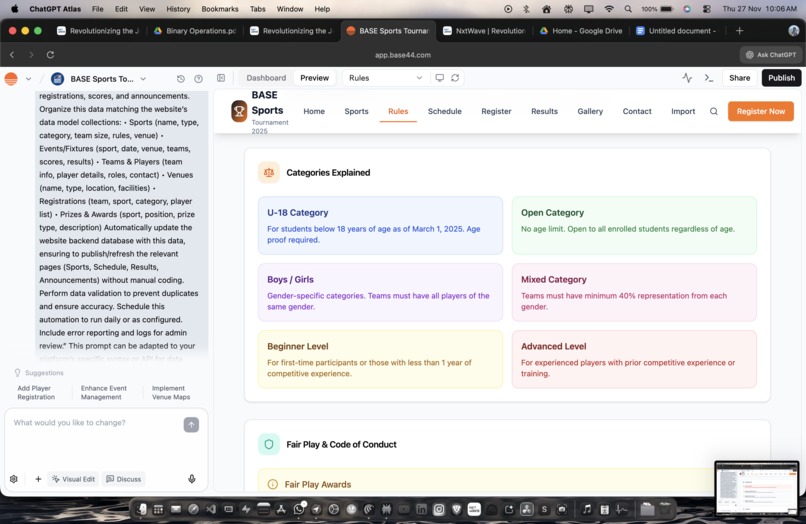Viewport: 806px width, 524px height.
Task: Open Instagram in the Dock
Action: 438,509
